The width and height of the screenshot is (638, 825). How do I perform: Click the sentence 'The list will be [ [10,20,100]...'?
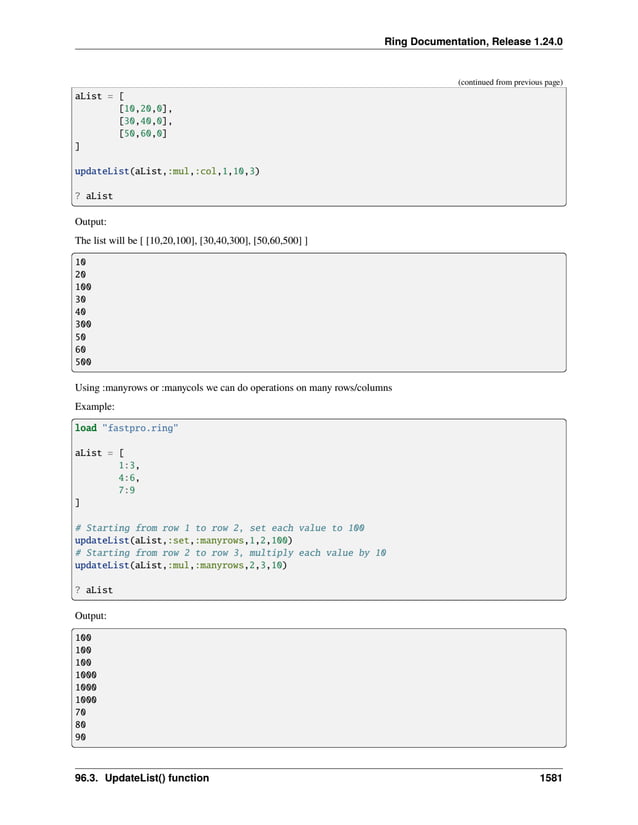[191, 240]
